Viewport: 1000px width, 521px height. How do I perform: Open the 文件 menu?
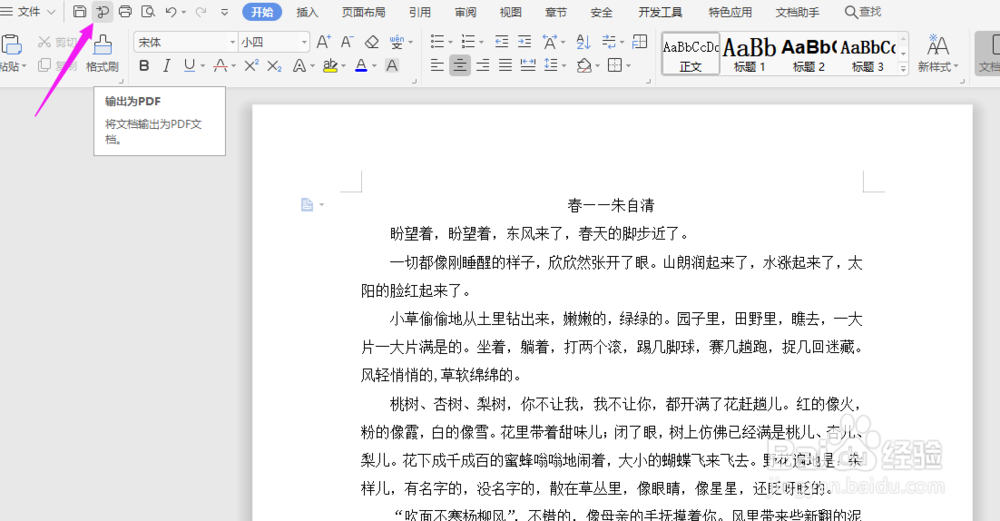pyautogui.click(x=29, y=11)
